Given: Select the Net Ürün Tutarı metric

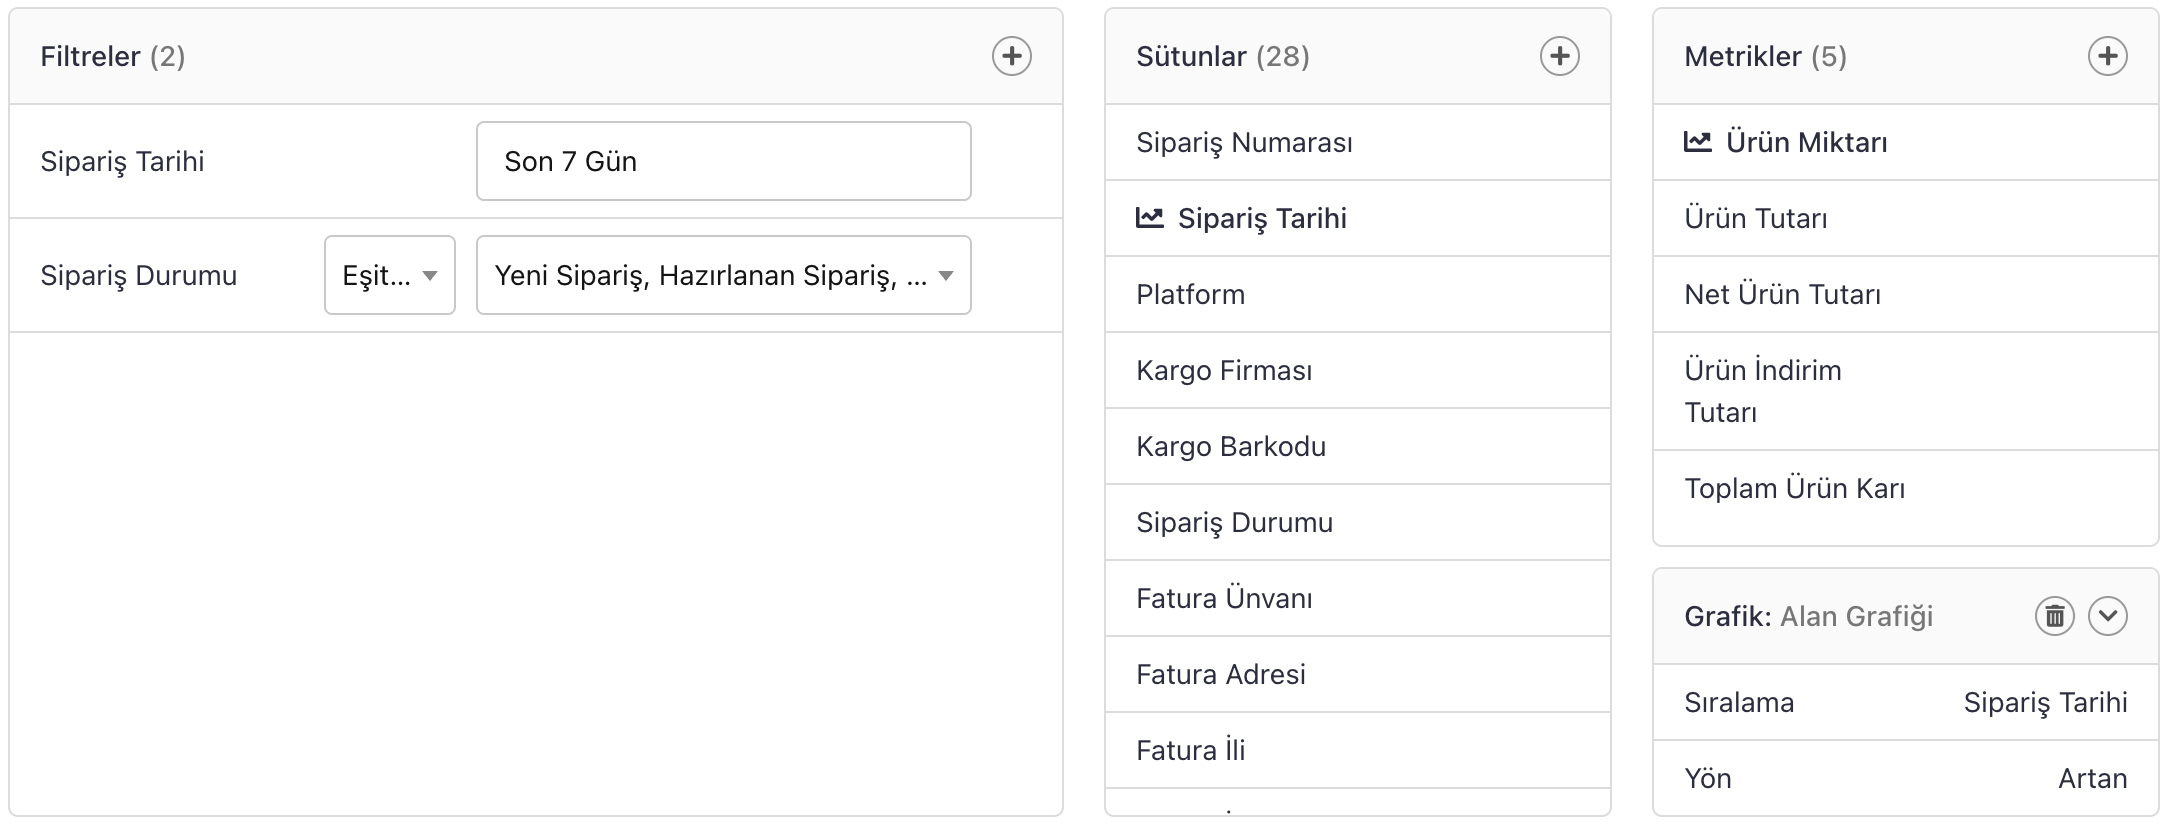Looking at the screenshot, I should click(1782, 294).
